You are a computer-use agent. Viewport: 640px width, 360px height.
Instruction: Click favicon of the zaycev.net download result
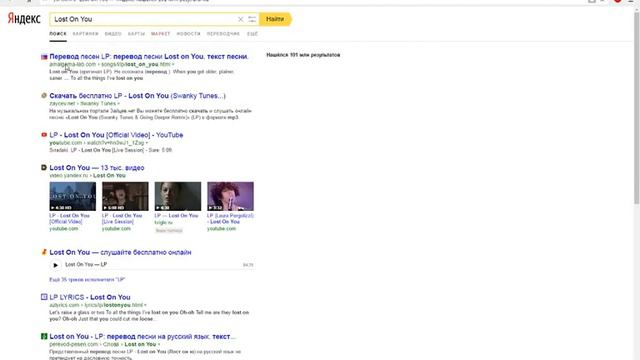(44, 96)
